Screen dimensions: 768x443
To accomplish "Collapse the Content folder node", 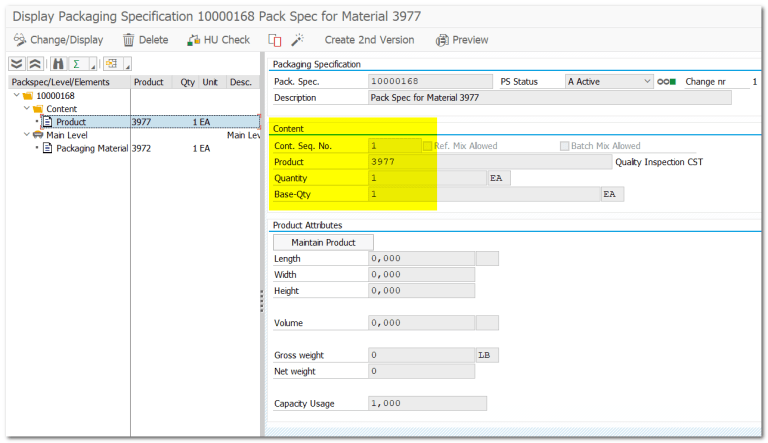I will pos(27,109).
